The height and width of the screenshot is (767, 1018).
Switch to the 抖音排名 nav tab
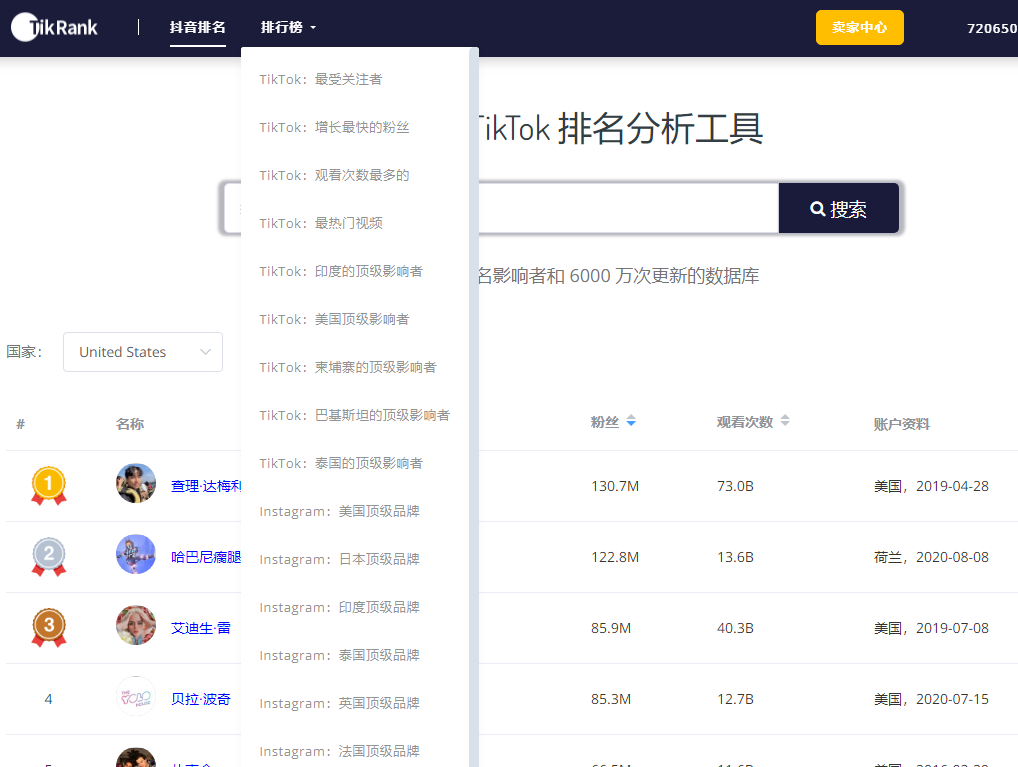[x=197, y=28]
